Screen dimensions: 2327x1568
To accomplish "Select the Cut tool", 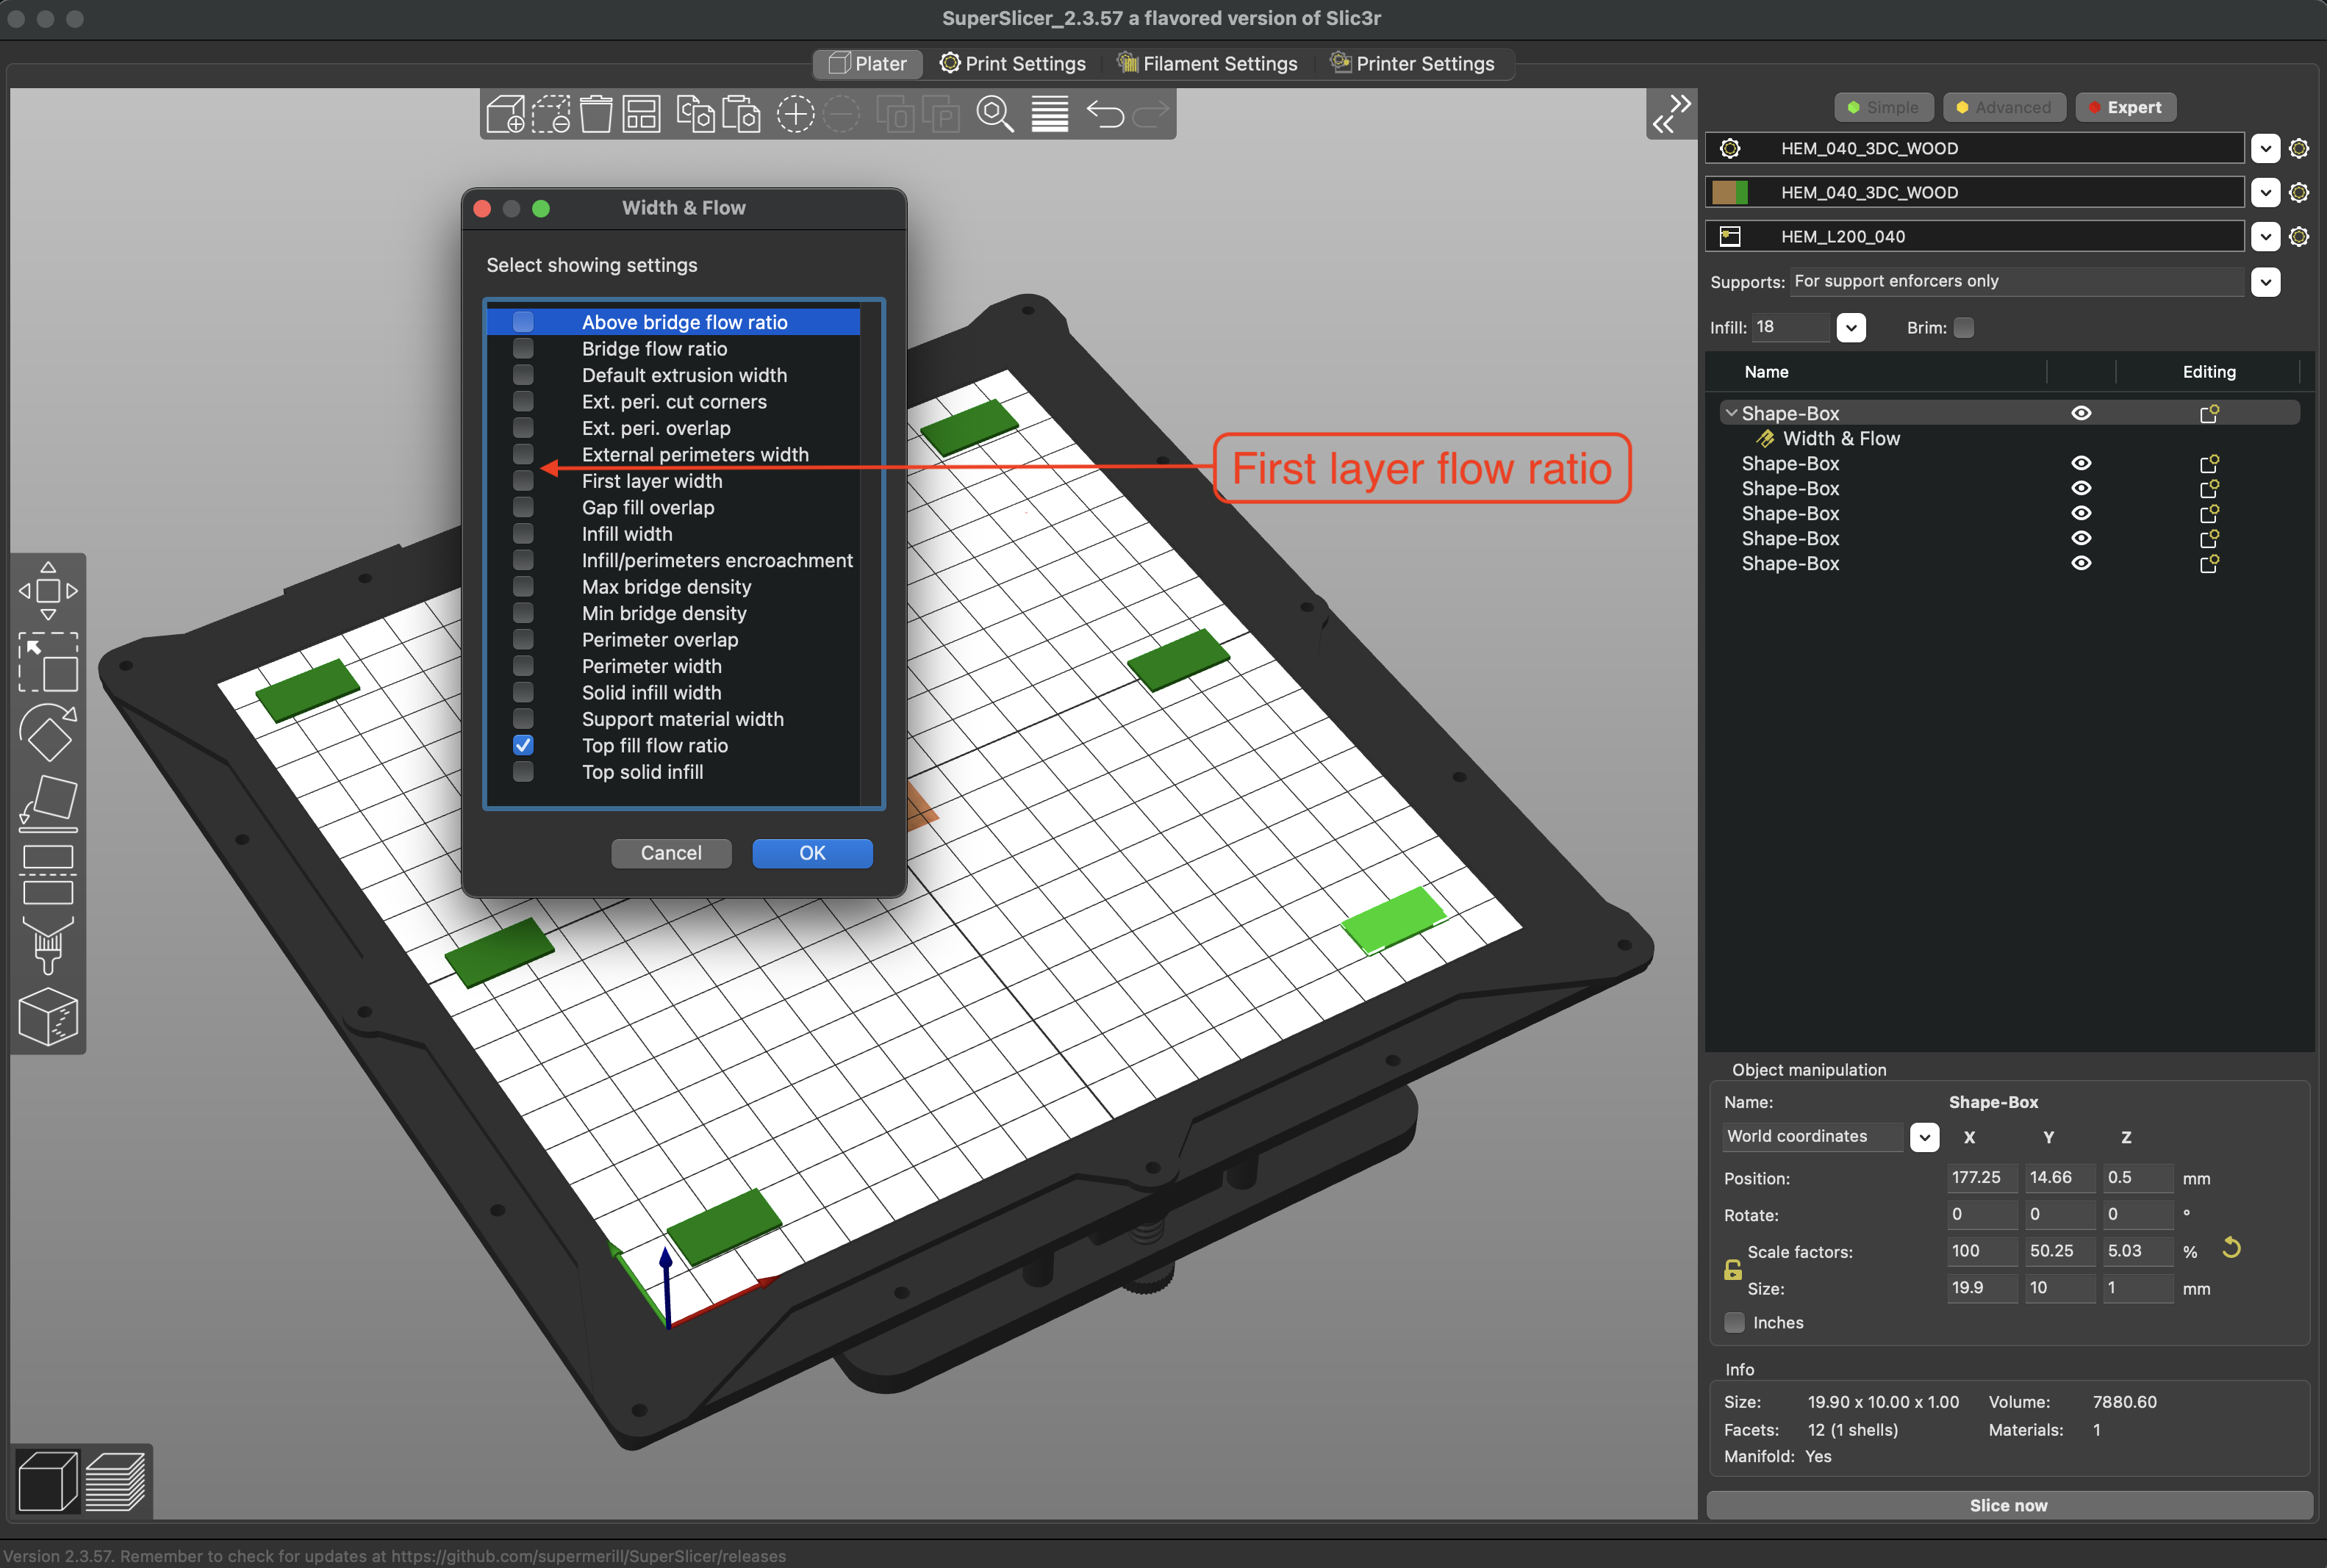I will 48,875.
